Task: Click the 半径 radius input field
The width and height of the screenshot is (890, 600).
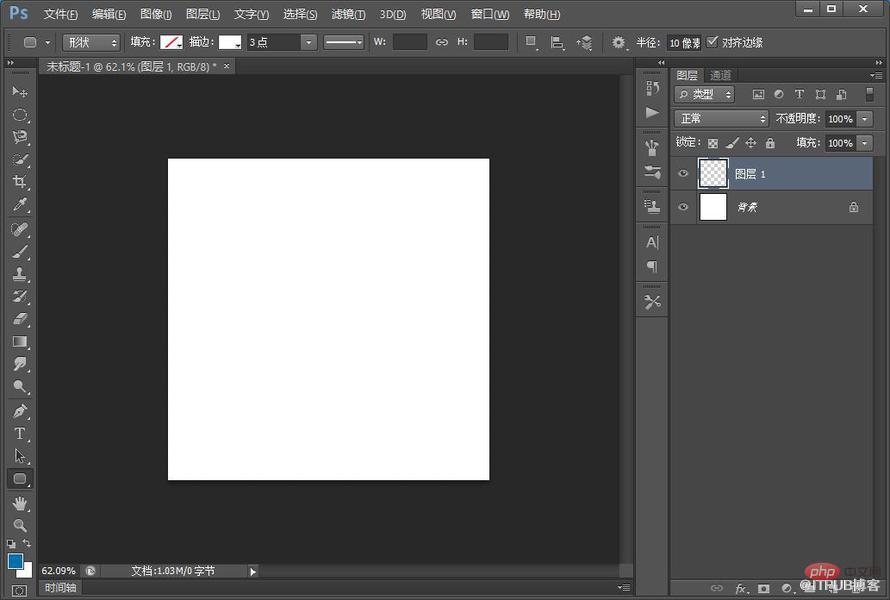Action: point(684,43)
